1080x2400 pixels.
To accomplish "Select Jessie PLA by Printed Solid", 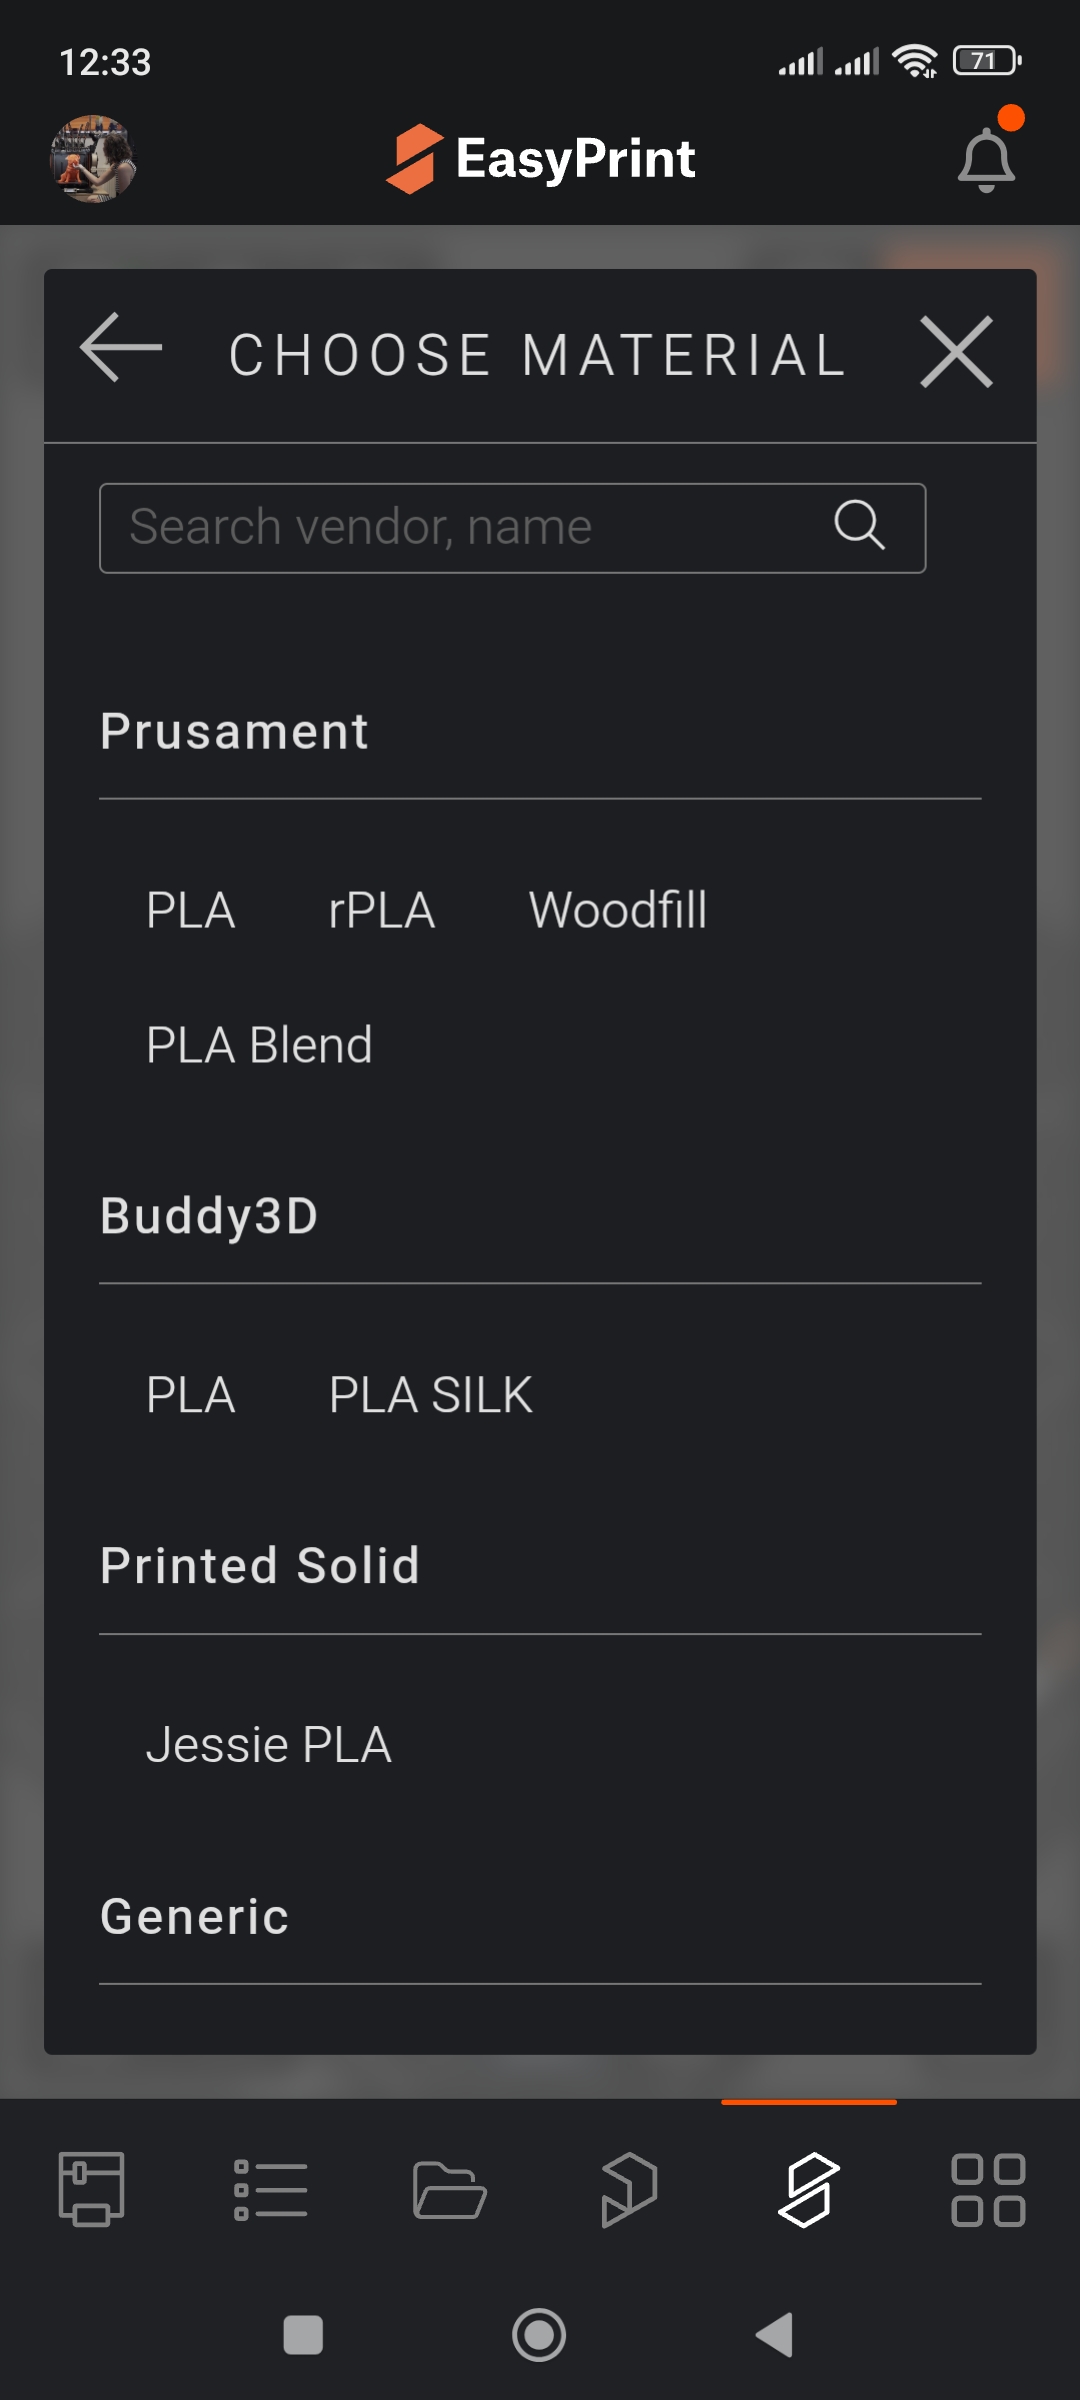I will click(x=269, y=1745).
